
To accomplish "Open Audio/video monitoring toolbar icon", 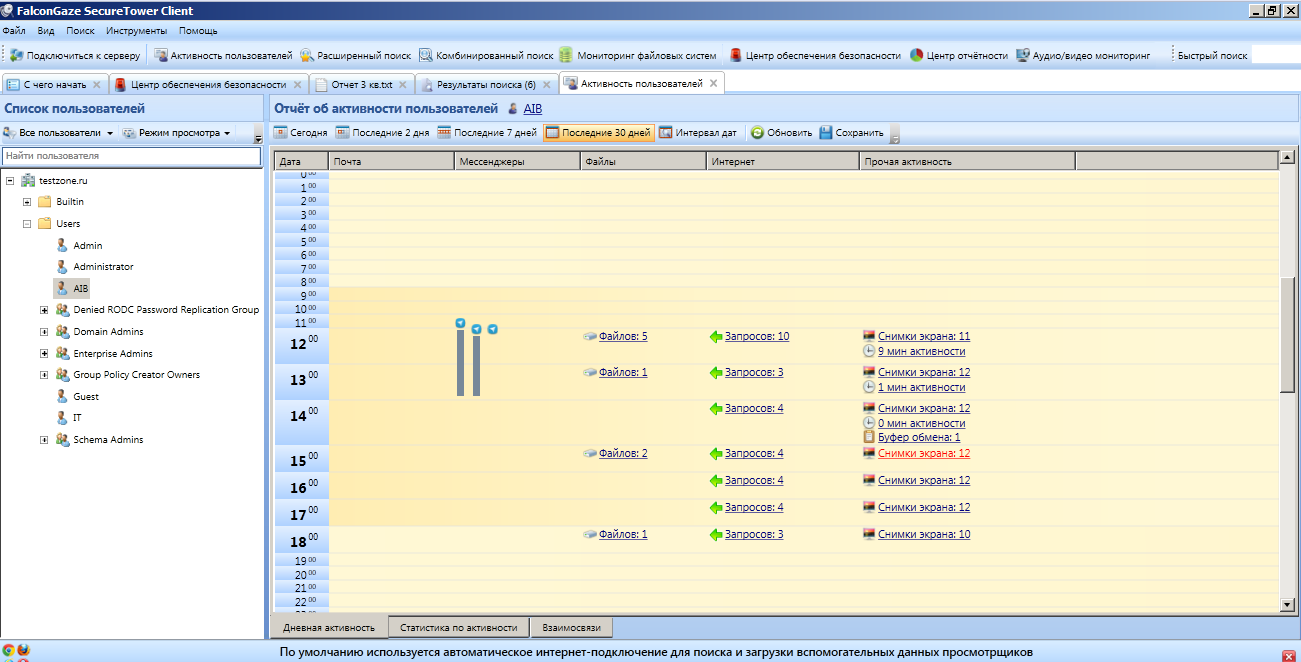I will click(1023, 56).
